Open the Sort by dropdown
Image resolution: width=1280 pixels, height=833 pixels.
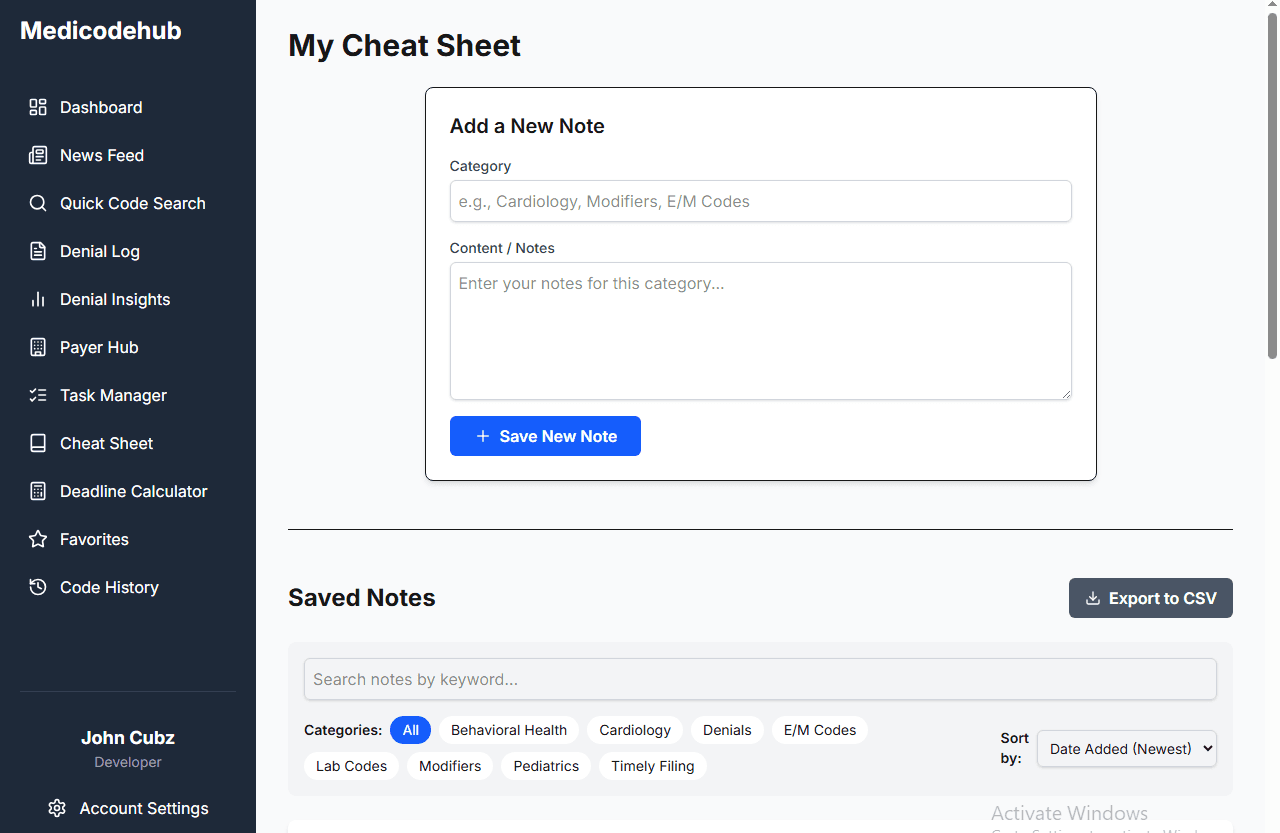tap(1127, 748)
